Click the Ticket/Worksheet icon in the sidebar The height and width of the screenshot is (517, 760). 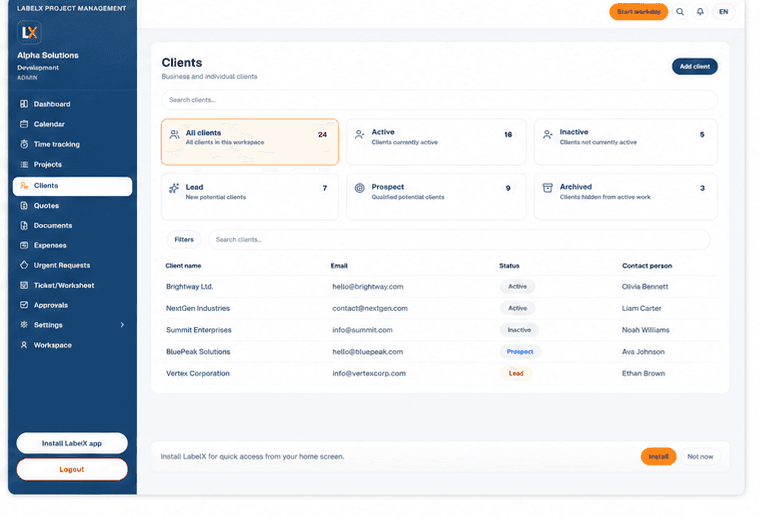pos(24,285)
